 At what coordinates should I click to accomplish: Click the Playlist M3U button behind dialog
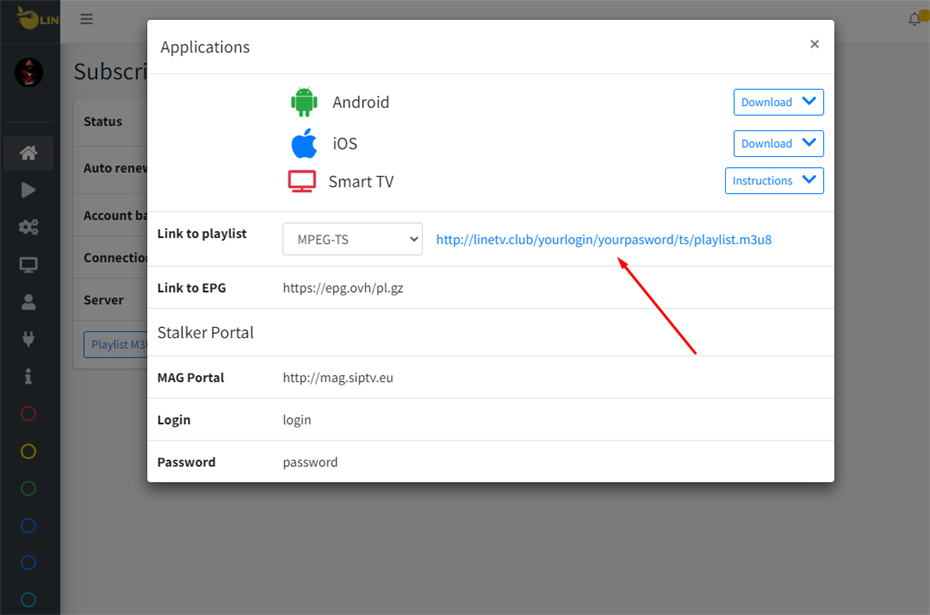(116, 345)
